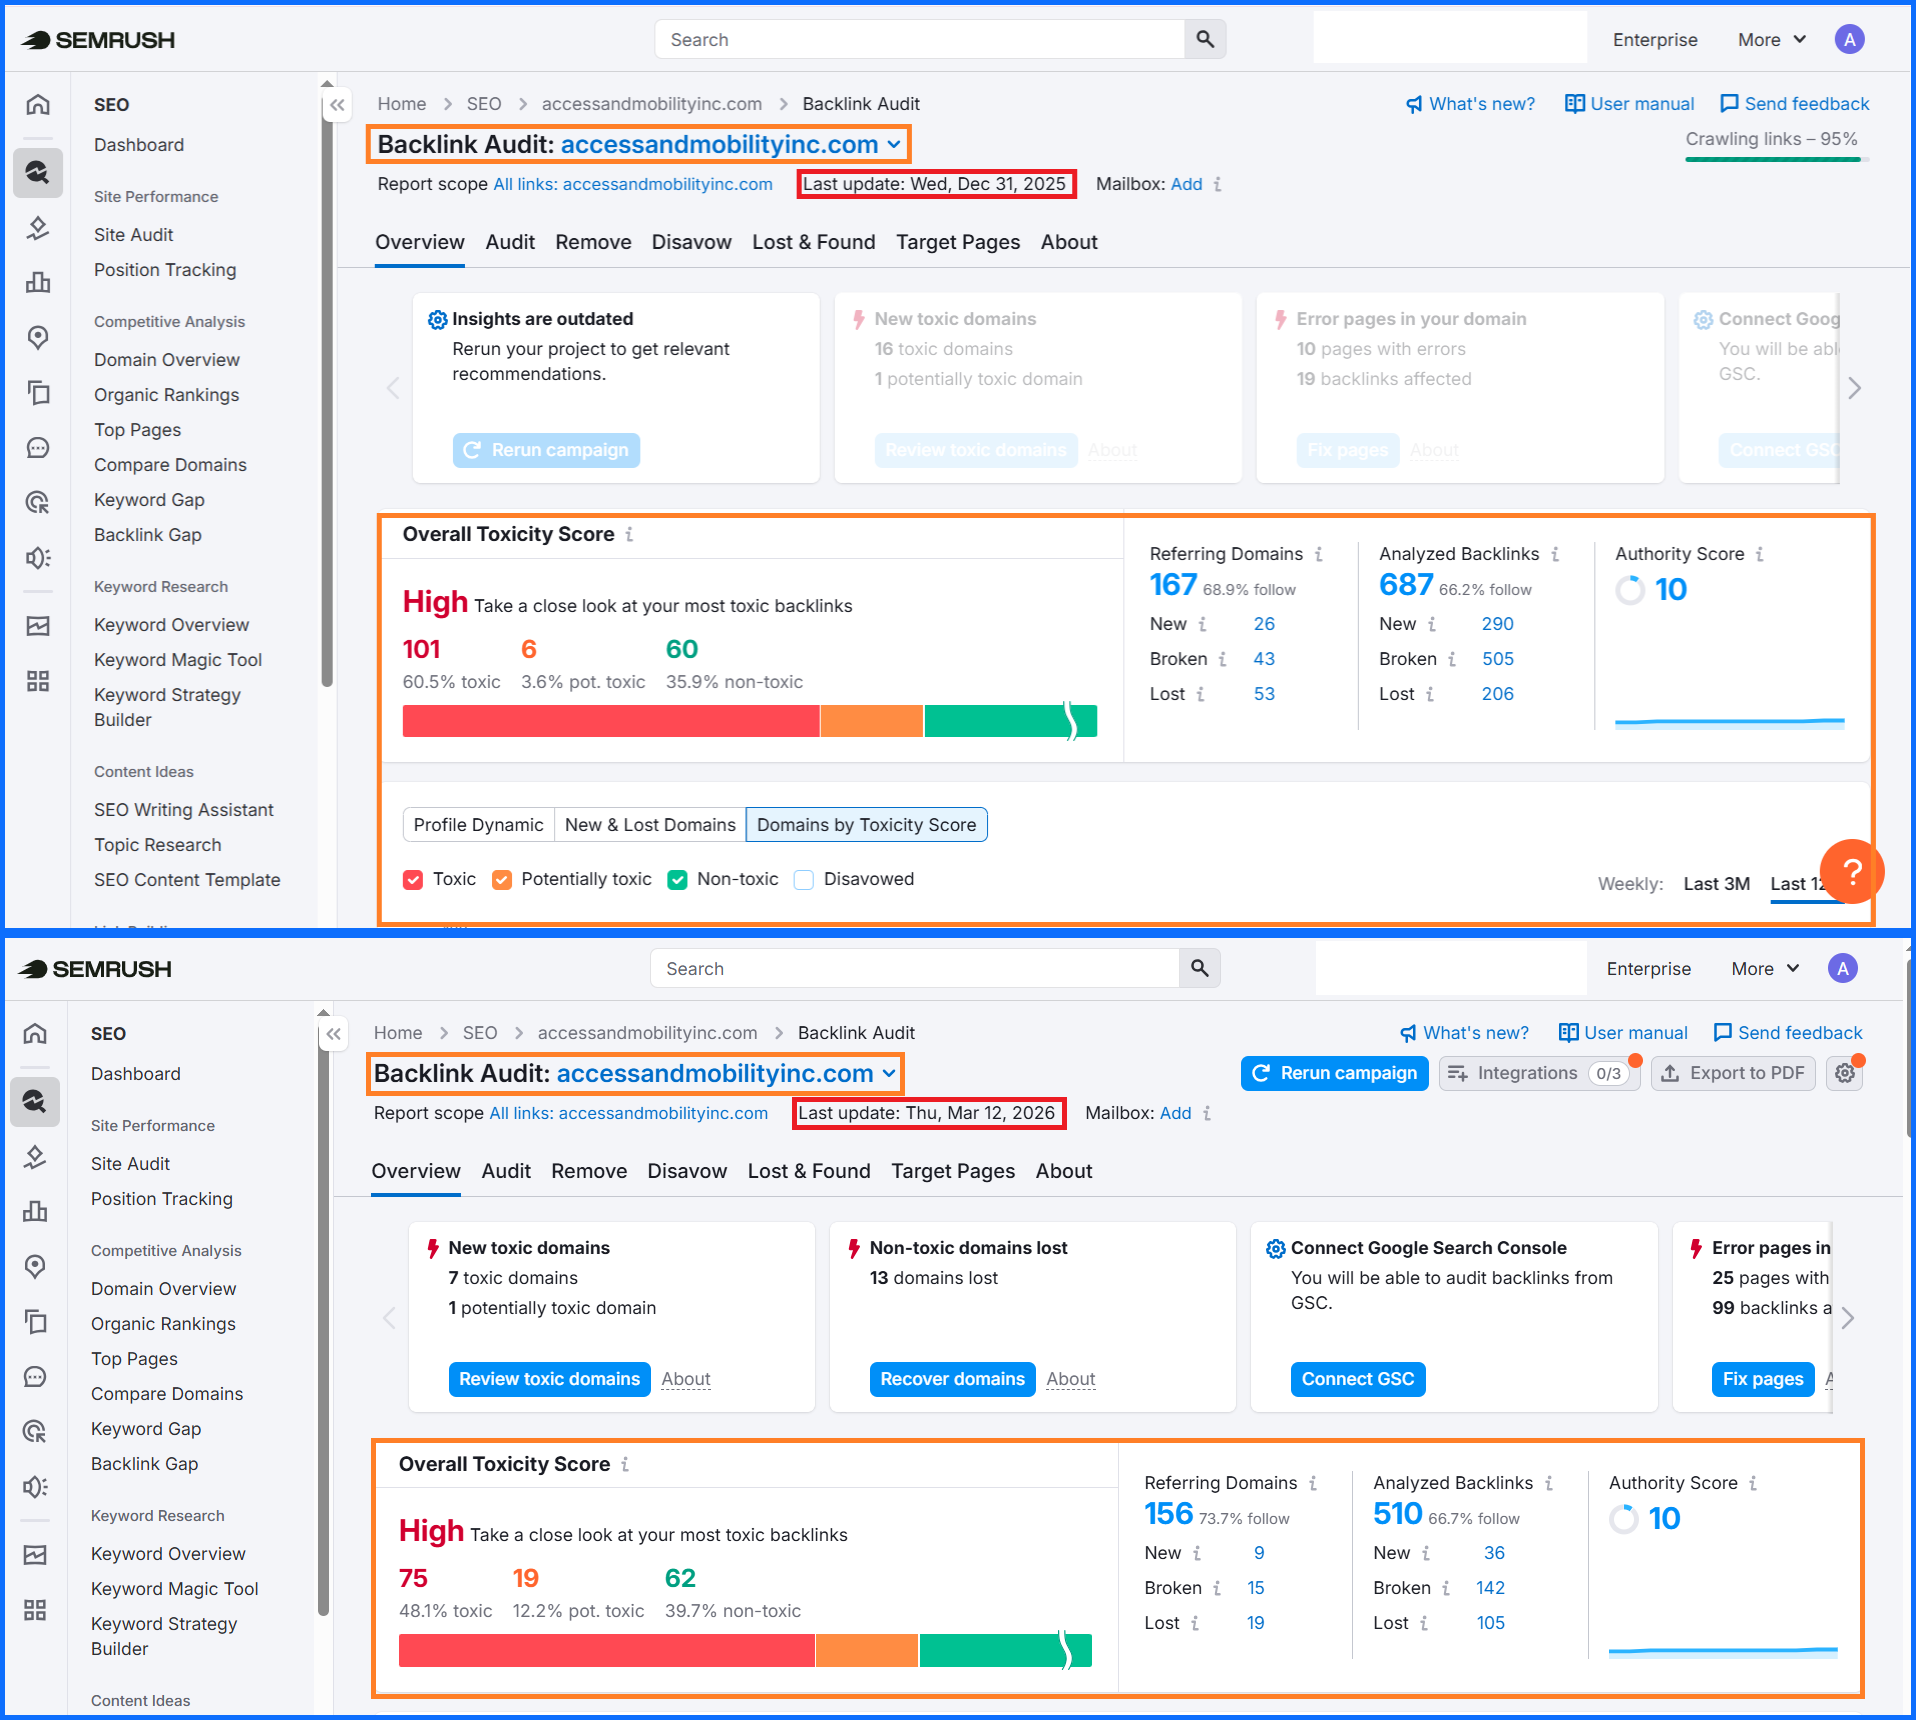Viewport: 1916px width, 1720px height.
Task: Switch to Audit tab in Dec 31 report
Action: point(510,242)
